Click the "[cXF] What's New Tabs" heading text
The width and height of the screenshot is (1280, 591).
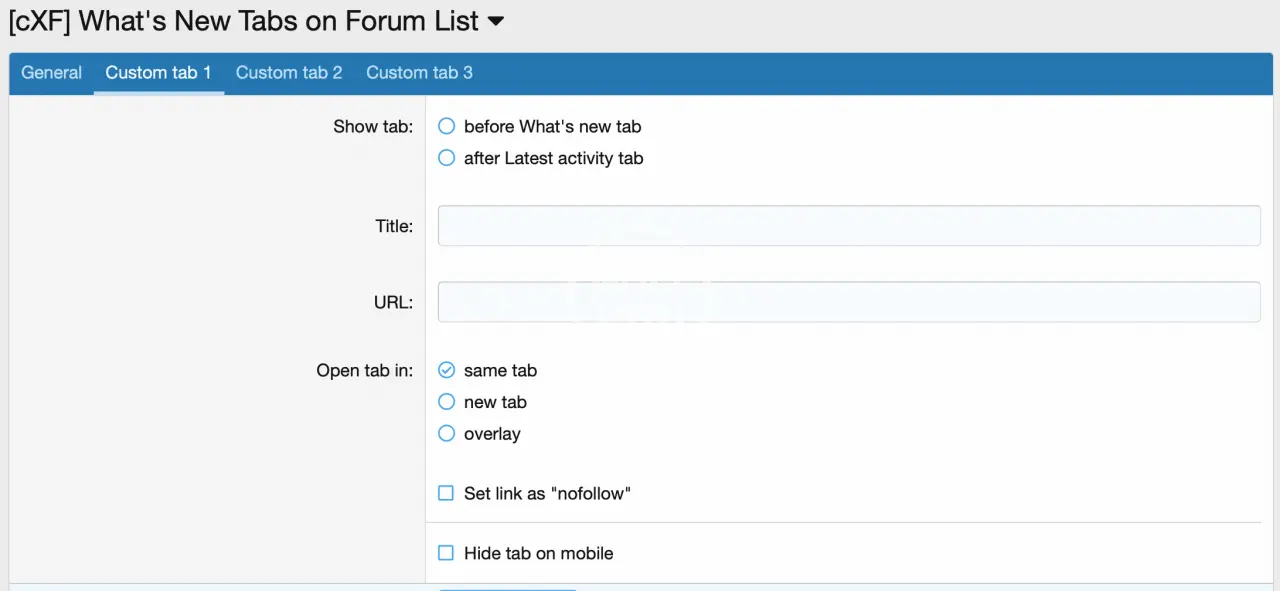pyautogui.click(x=243, y=22)
